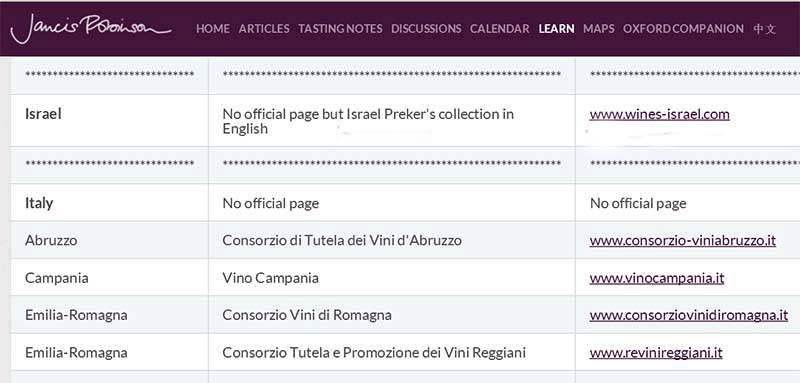
Task: Select DISCUSSIONS in the top navigation
Action: 426,29
